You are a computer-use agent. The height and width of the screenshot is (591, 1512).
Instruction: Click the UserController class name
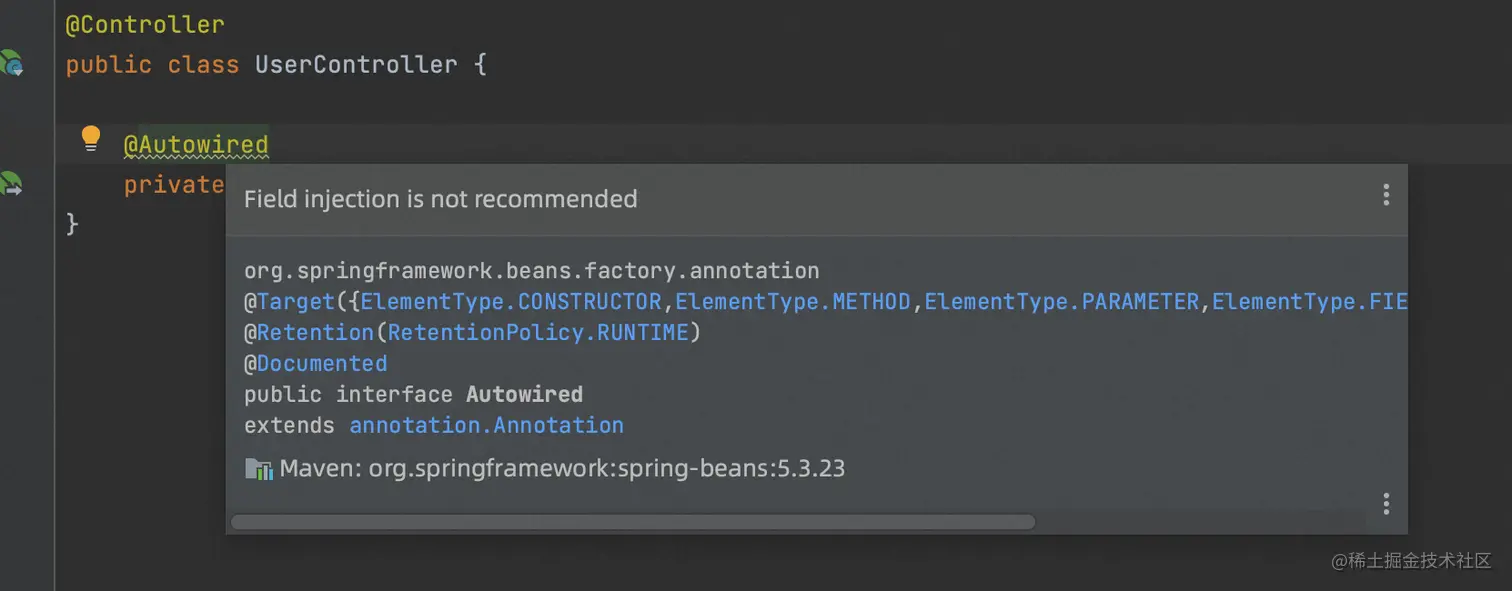tap(356, 65)
